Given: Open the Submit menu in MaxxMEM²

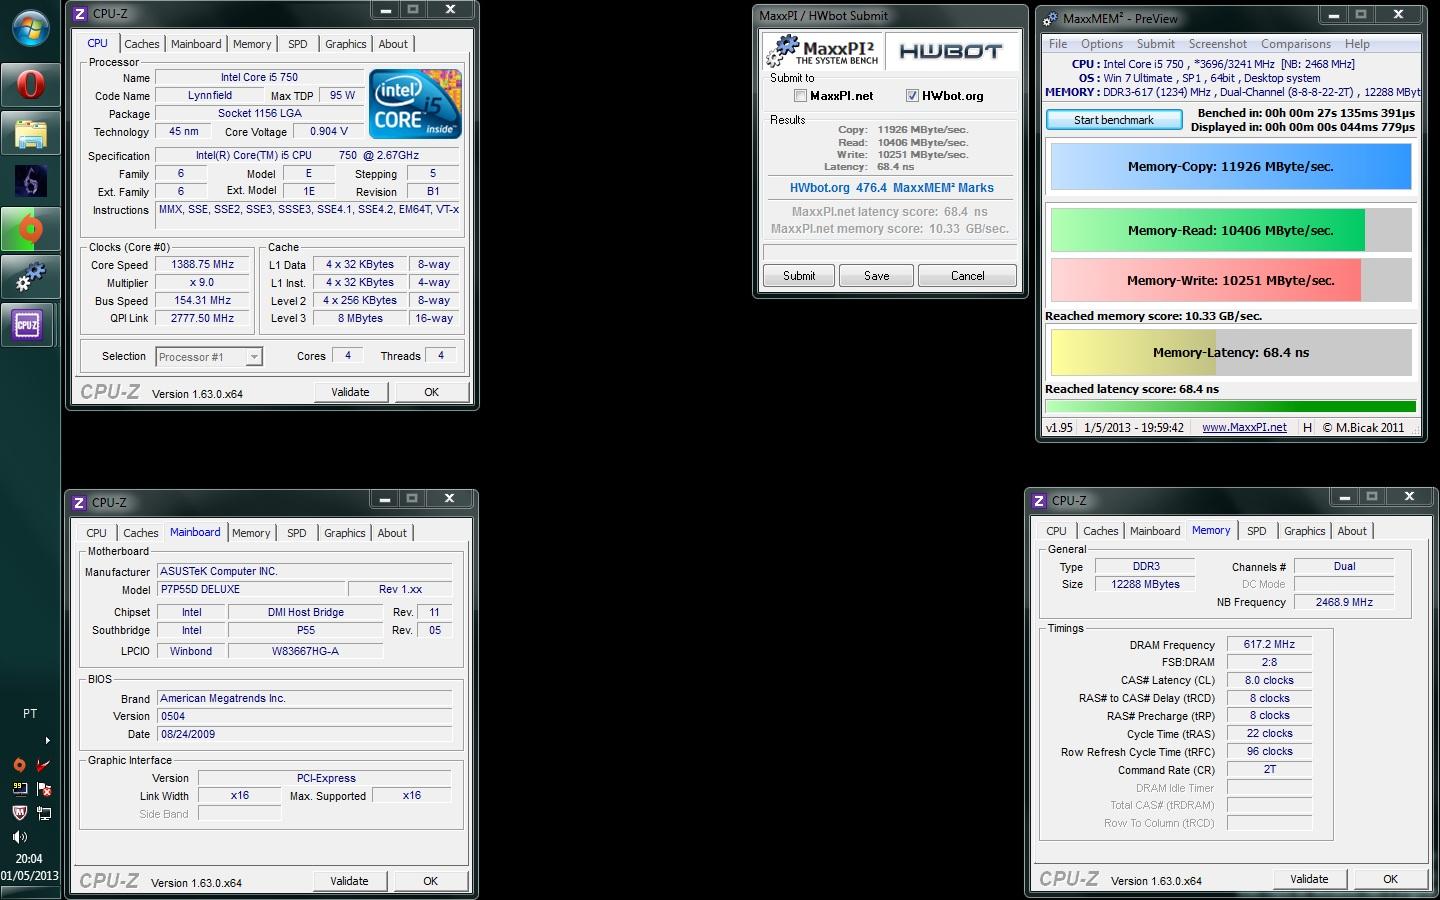Looking at the screenshot, I should [1156, 44].
